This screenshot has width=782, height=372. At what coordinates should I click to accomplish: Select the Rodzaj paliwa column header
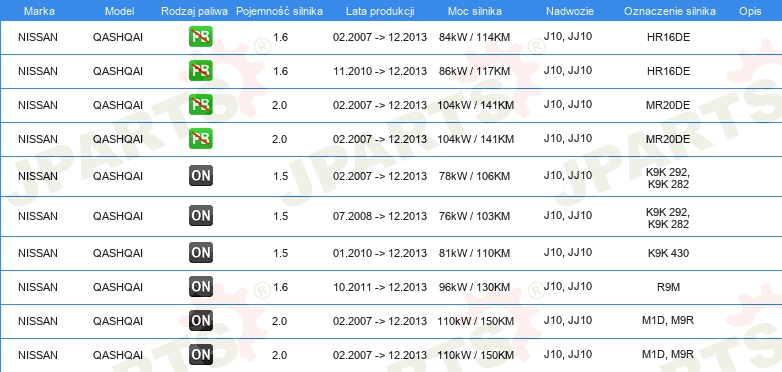(x=194, y=11)
